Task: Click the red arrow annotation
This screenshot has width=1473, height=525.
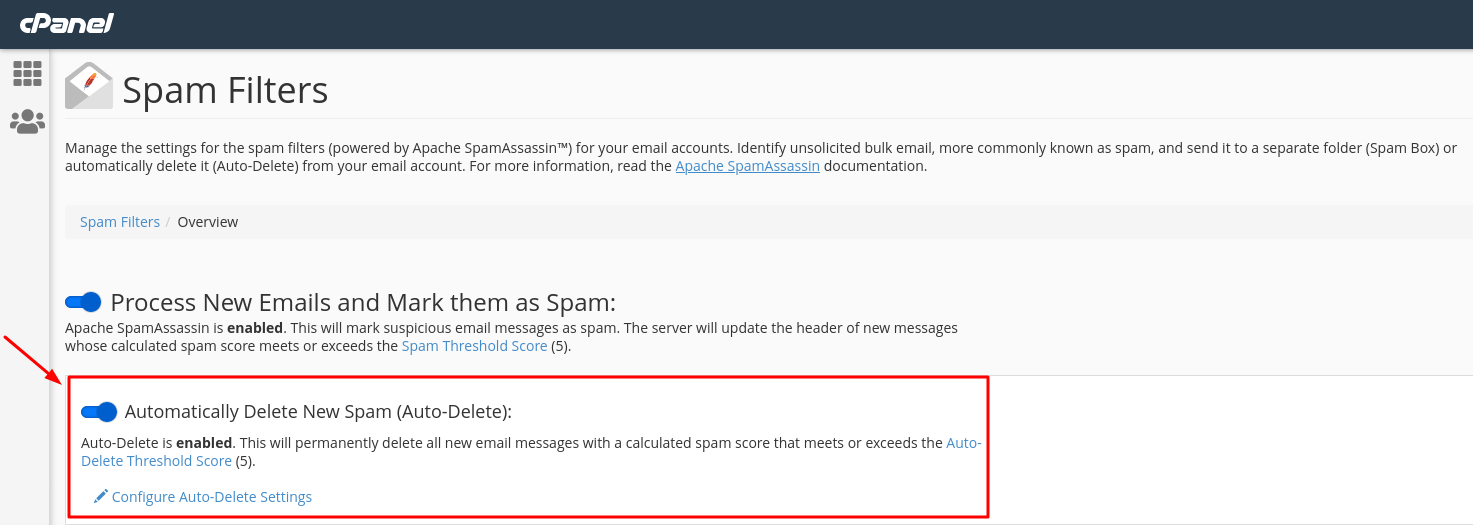Action: click(32, 359)
